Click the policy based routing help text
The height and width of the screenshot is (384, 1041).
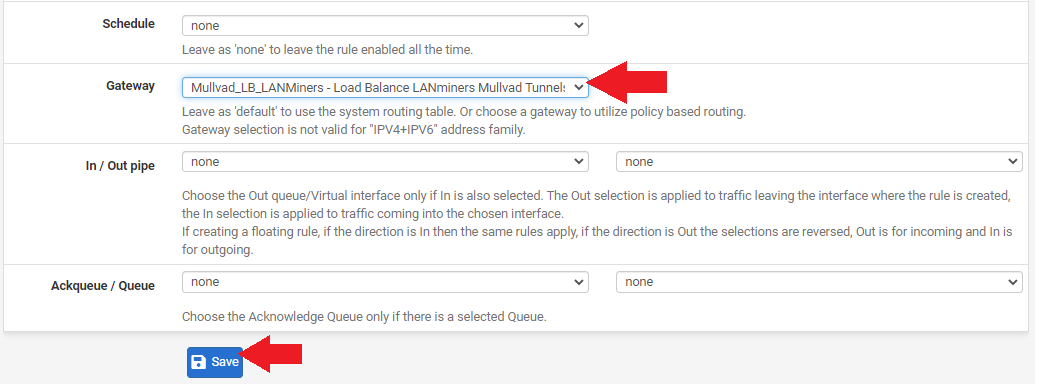(x=464, y=112)
